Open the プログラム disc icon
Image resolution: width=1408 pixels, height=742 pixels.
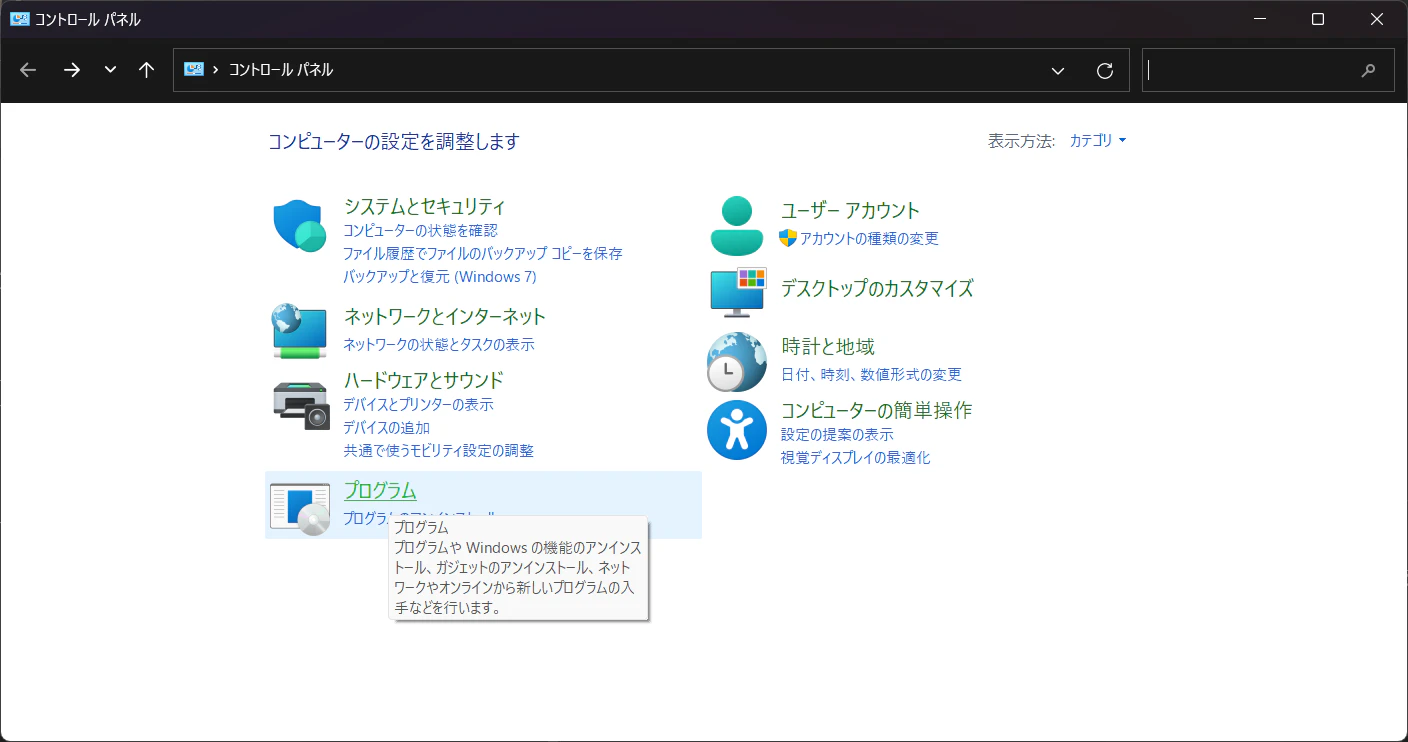(300, 508)
